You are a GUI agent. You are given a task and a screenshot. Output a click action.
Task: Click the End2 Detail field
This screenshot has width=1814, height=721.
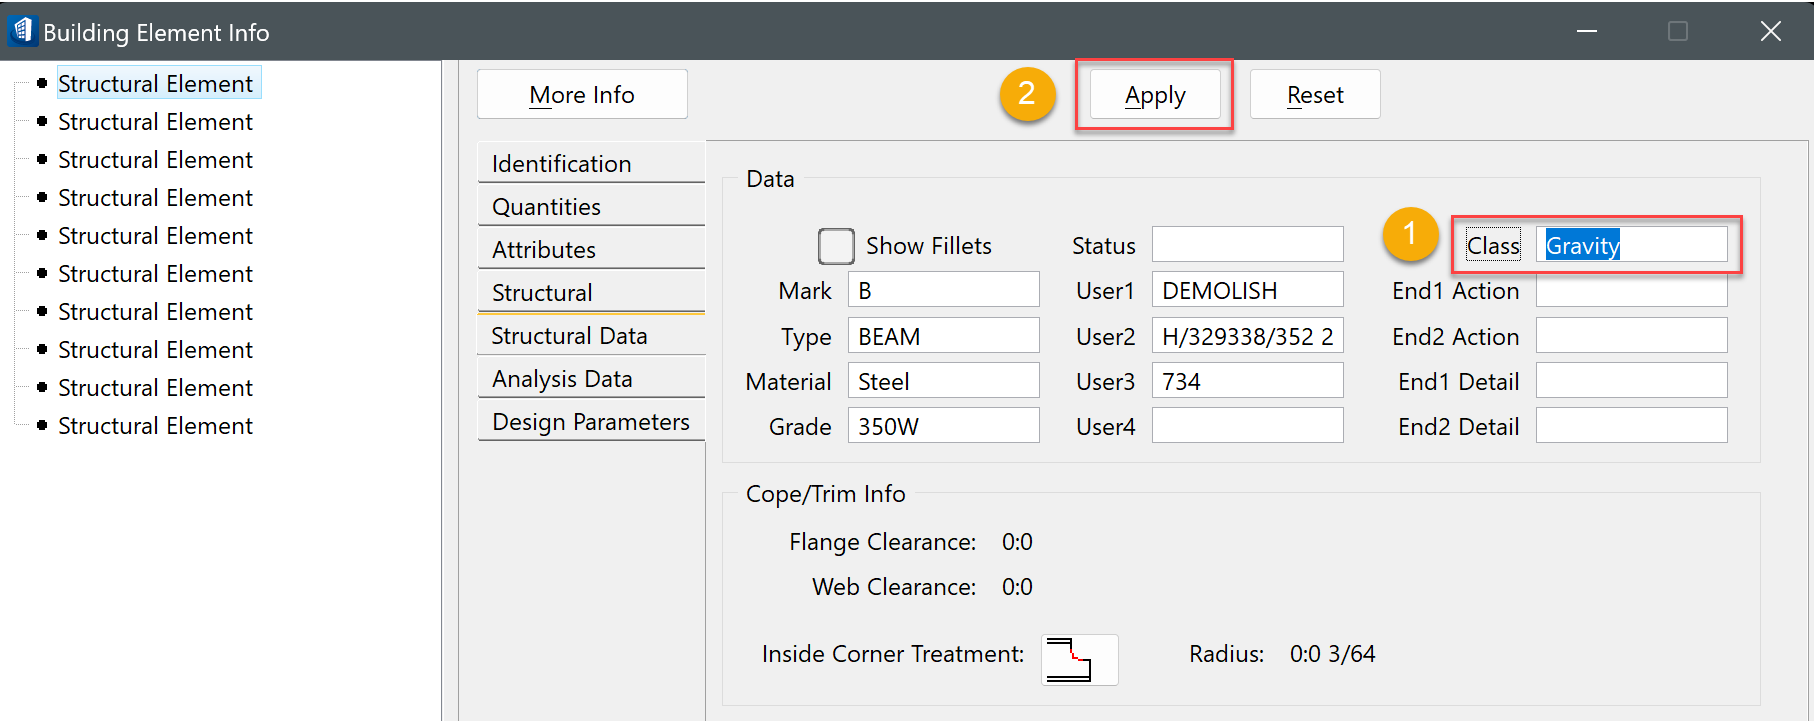pos(1631,426)
